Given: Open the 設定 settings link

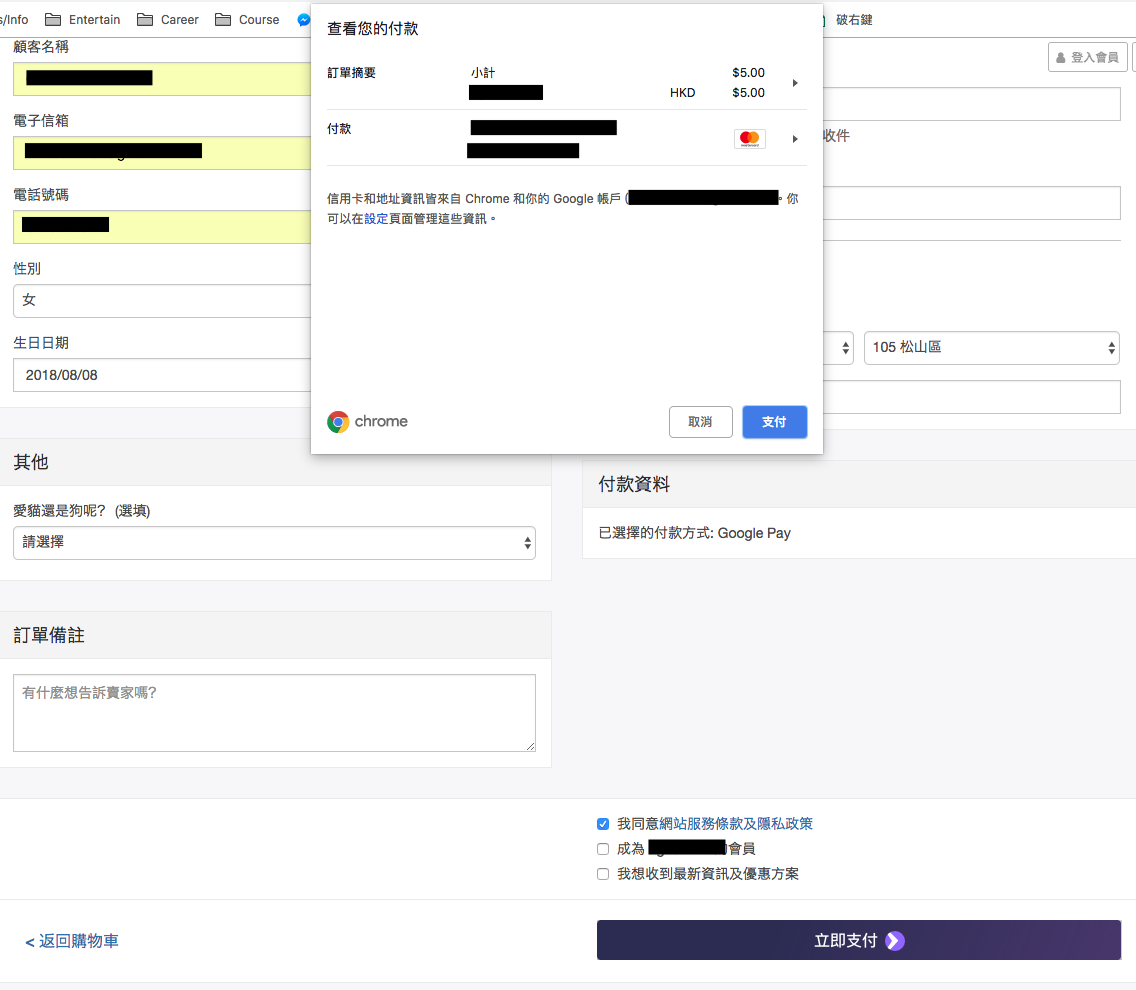Looking at the screenshot, I should 376,219.
